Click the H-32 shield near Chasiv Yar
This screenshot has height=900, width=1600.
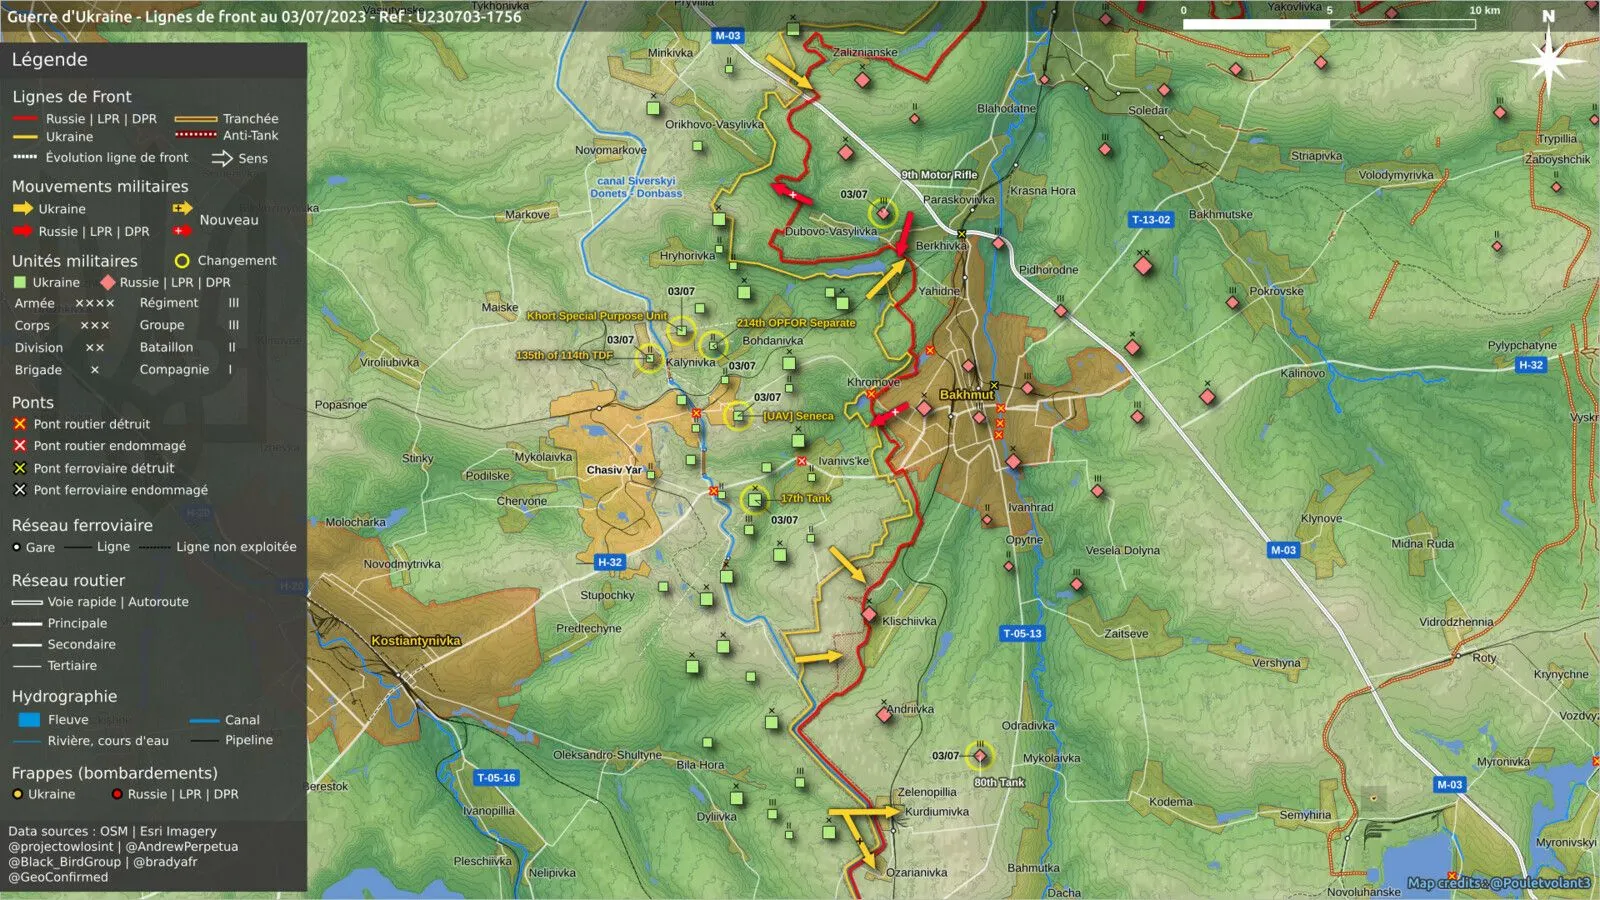610,562
